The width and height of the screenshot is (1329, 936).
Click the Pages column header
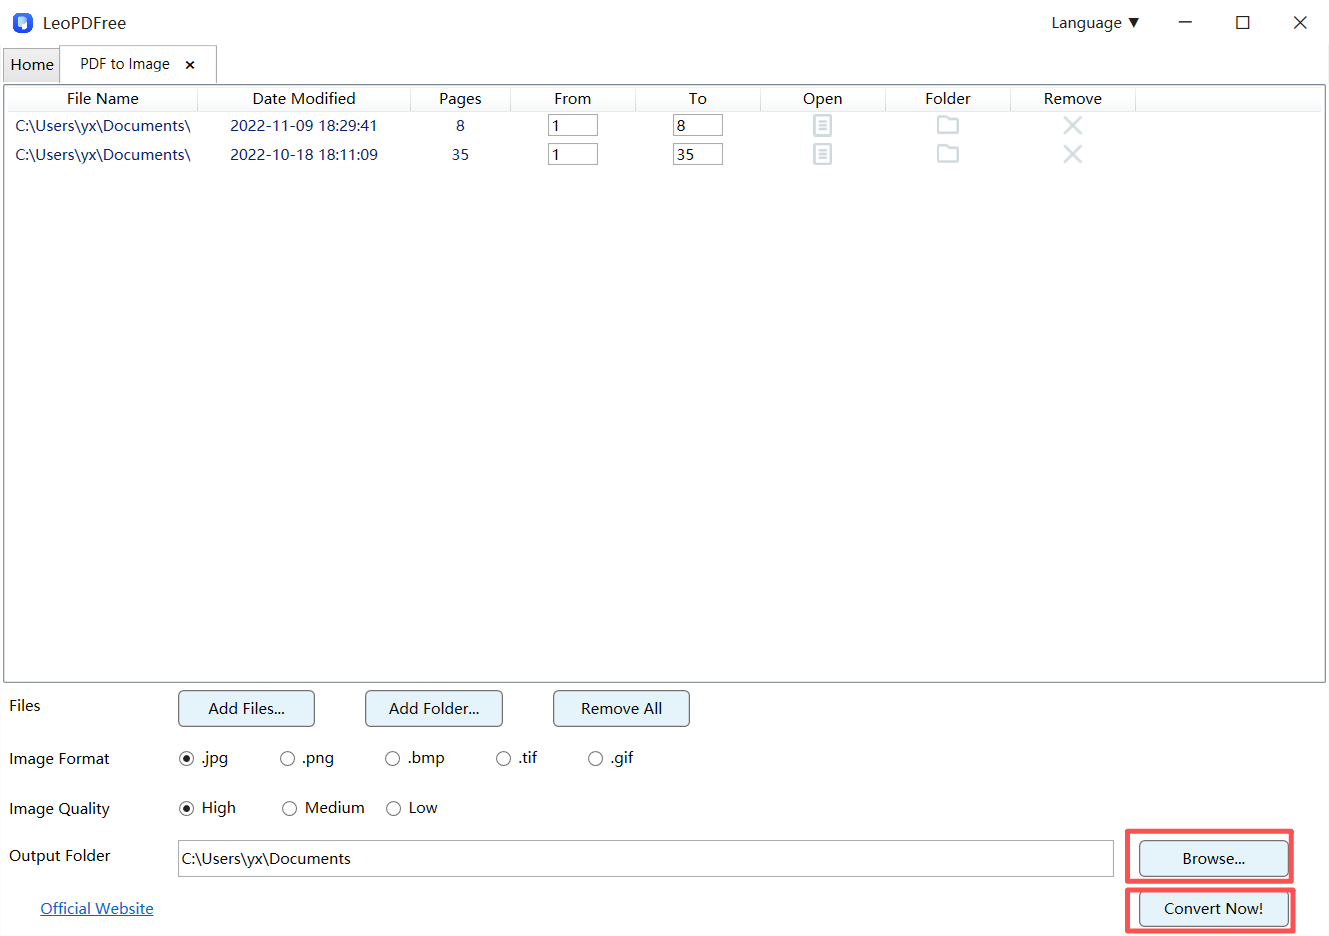tap(460, 99)
